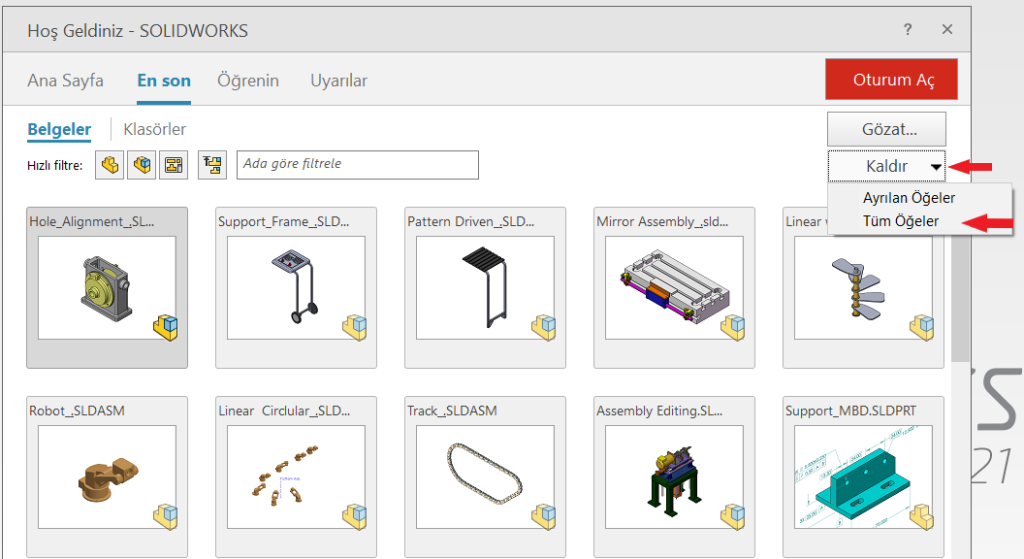The image size is (1024, 559).
Task: Choose 'Tüm Öğeler' from dropdown menu
Action: (900, 221)
